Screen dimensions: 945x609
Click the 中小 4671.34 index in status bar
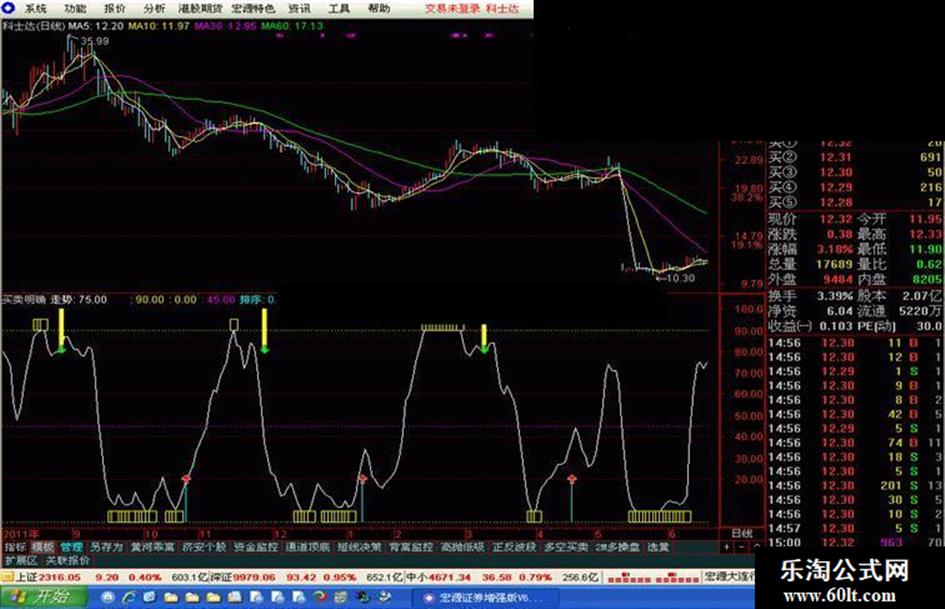point(438,577)
